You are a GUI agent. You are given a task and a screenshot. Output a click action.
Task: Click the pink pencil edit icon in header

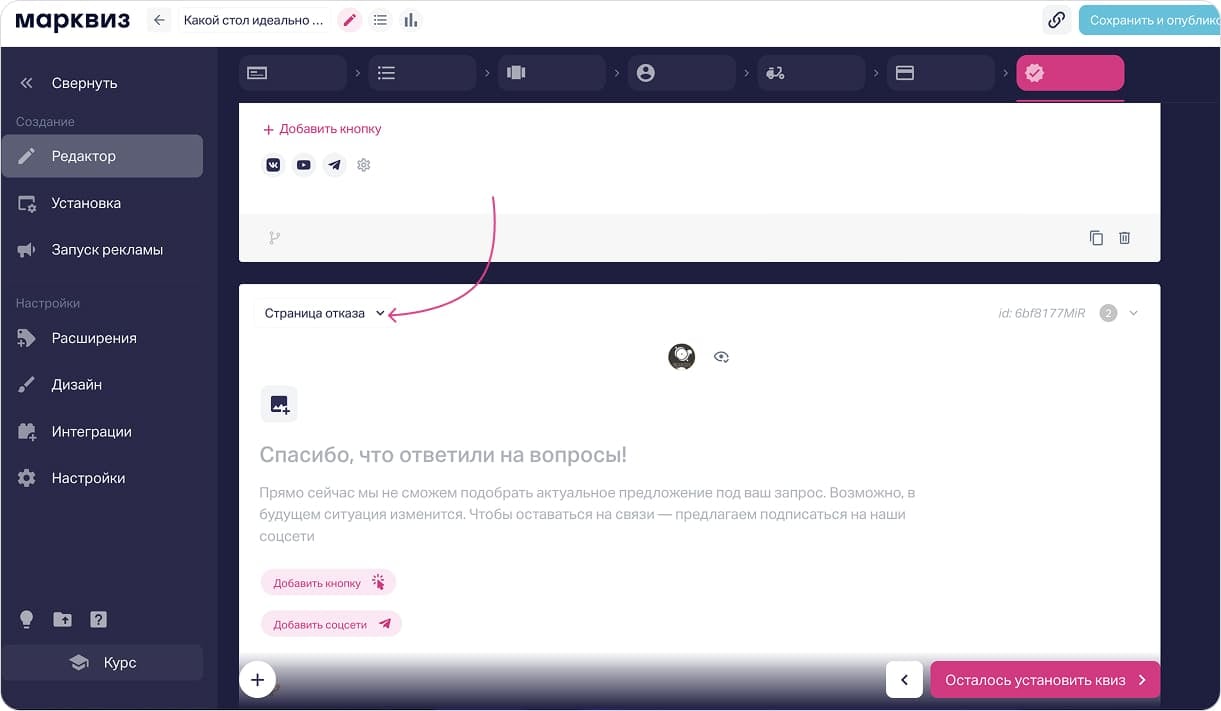click(350, 20)
